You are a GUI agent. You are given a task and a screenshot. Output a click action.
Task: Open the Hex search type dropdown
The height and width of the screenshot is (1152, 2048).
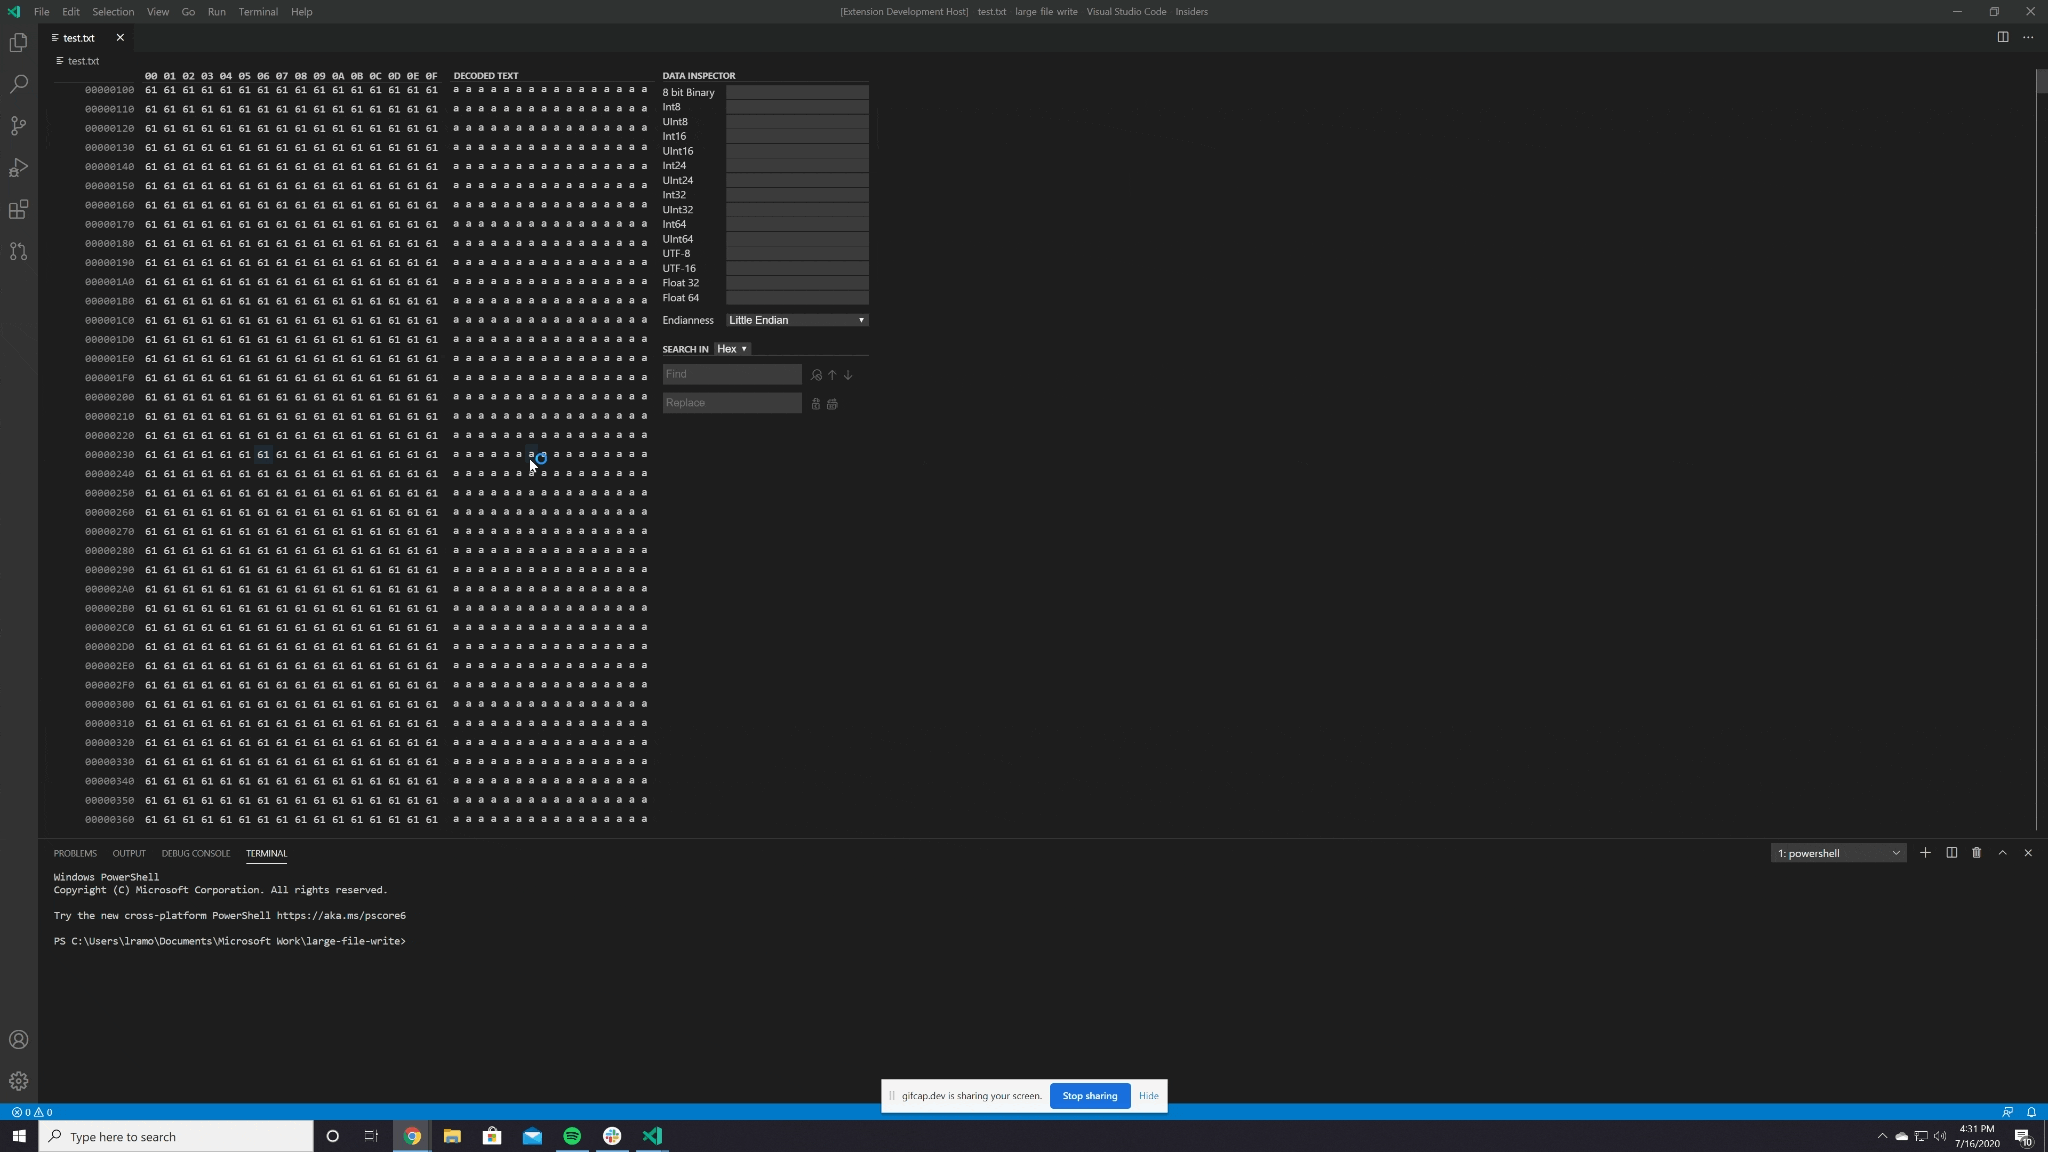pos(732,349)
